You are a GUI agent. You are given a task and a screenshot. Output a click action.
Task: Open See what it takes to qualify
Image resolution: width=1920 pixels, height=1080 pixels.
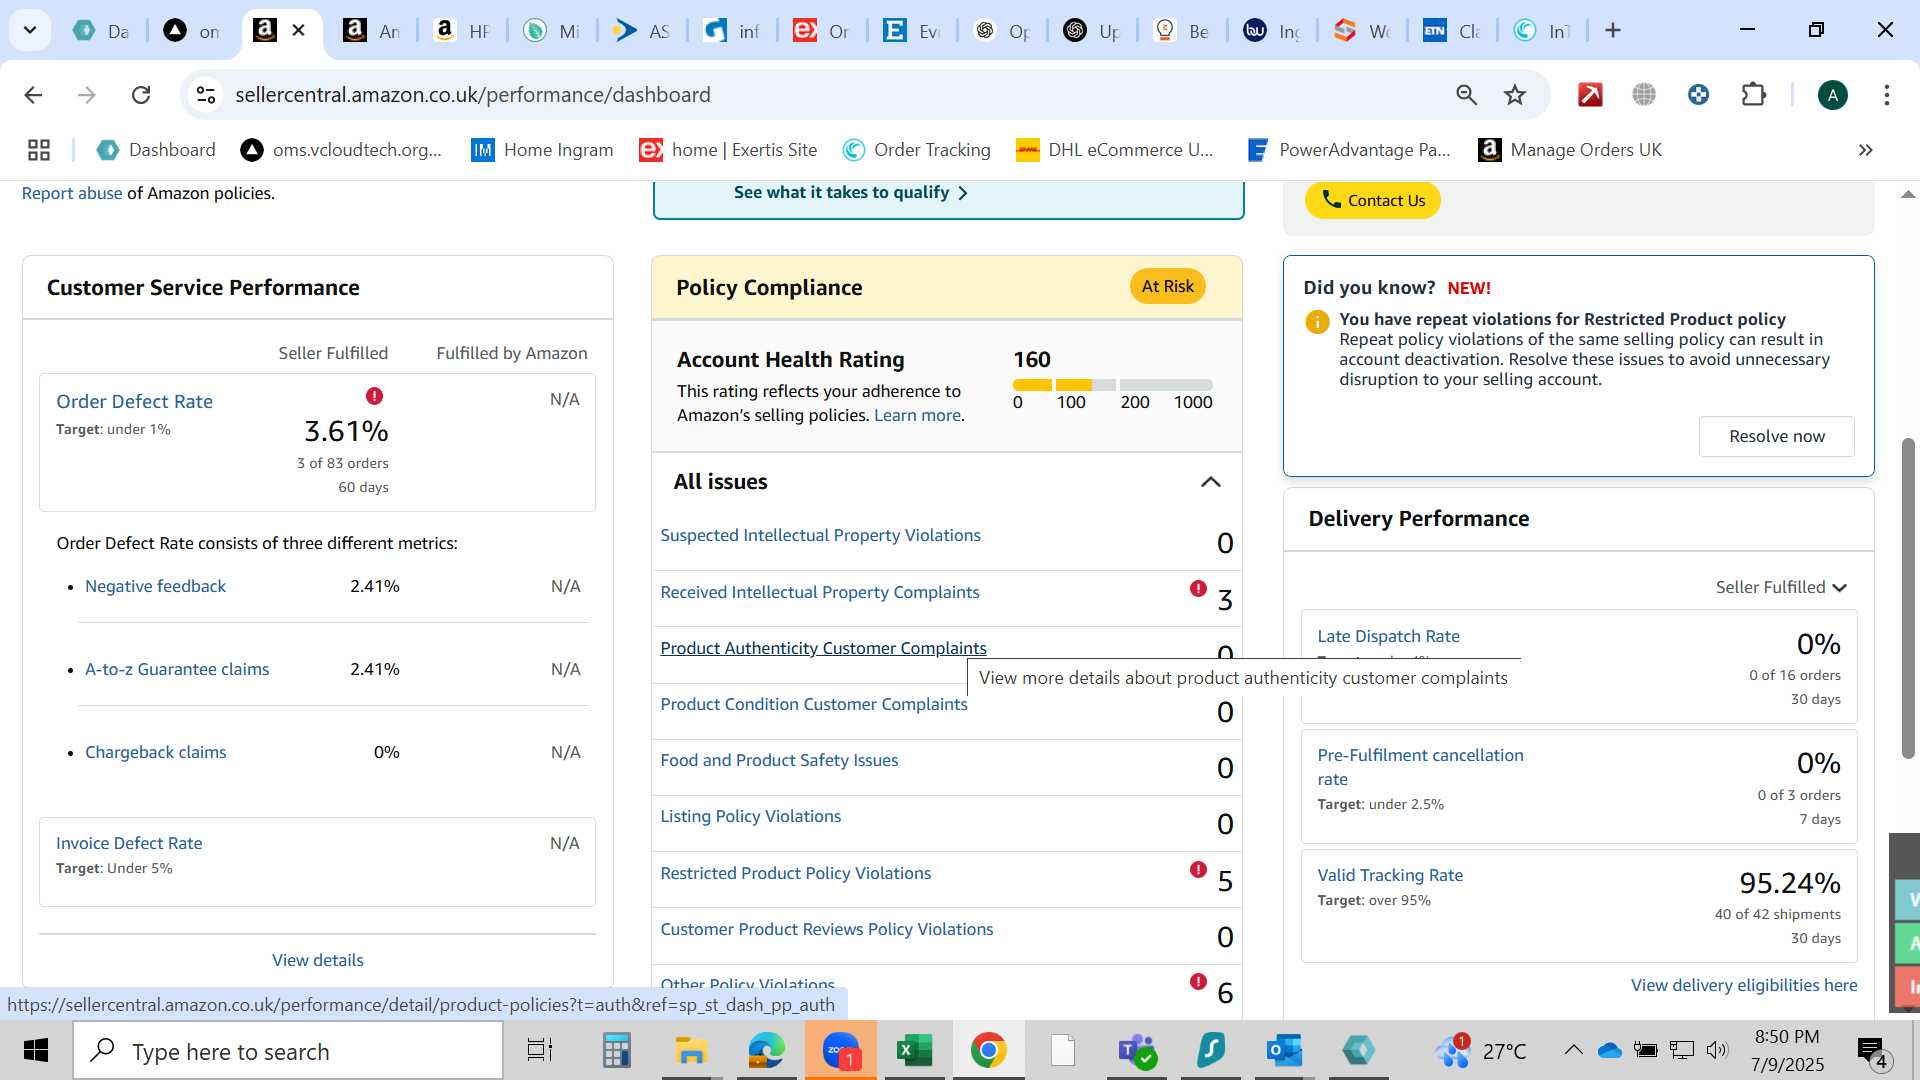click(850, 192)
